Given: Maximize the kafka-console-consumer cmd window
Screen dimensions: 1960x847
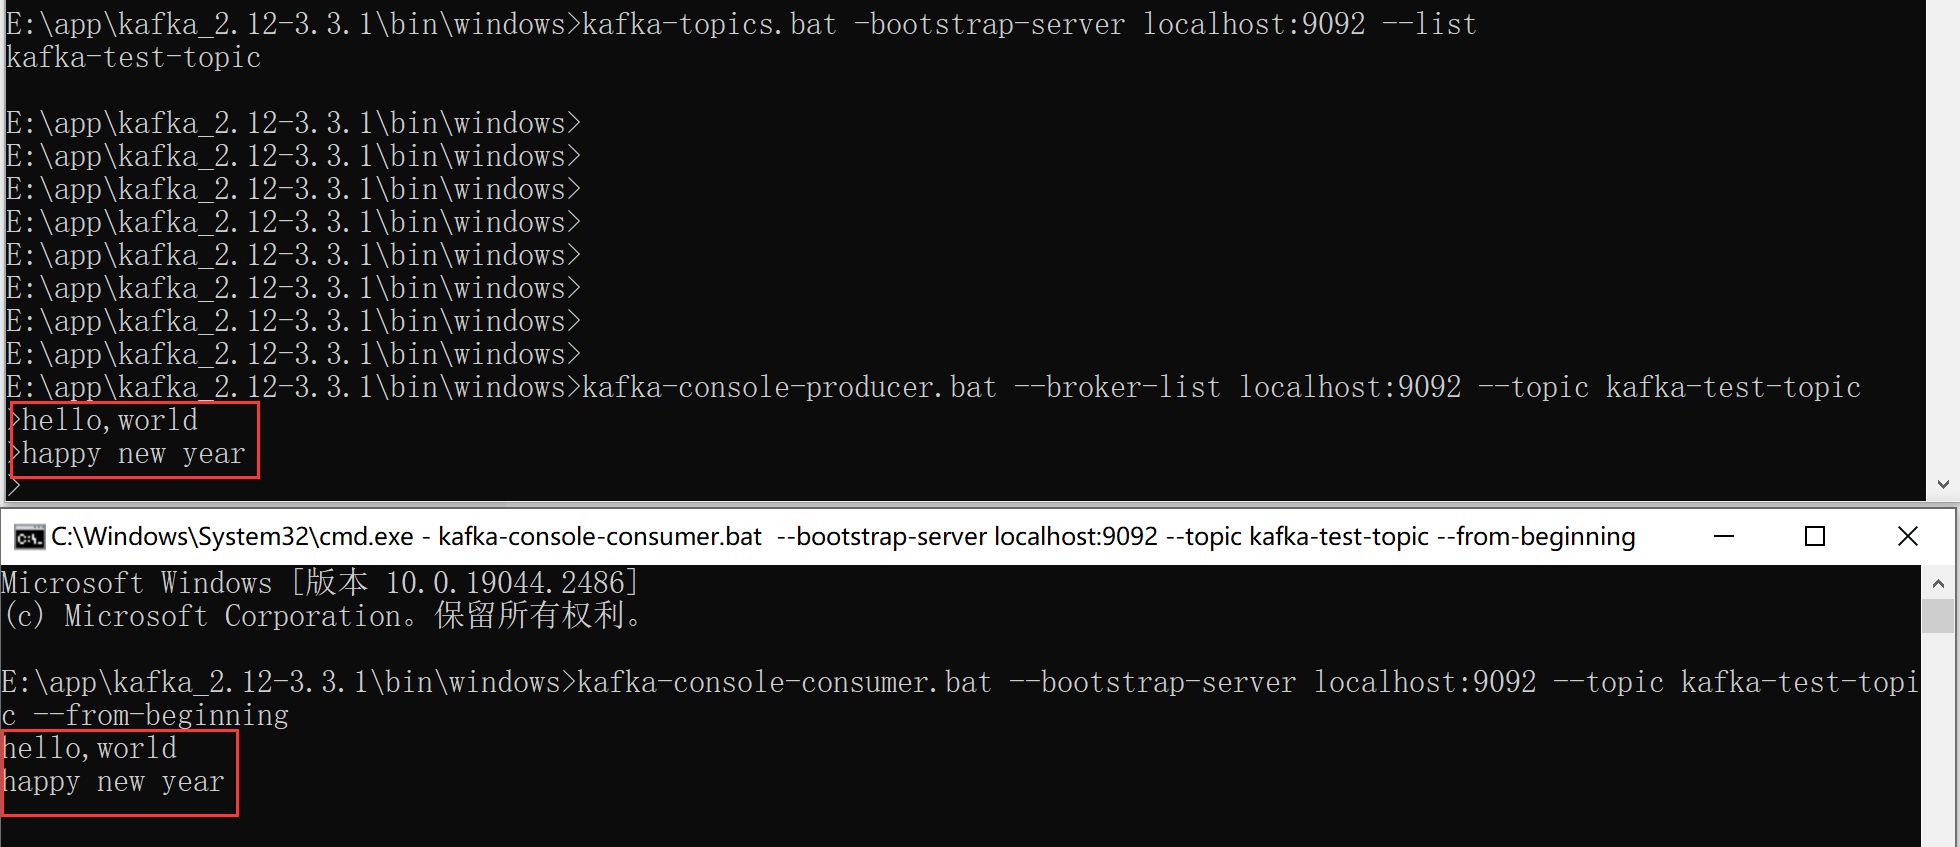Looking at the screenshot, I should click(x=1814, y=537).
